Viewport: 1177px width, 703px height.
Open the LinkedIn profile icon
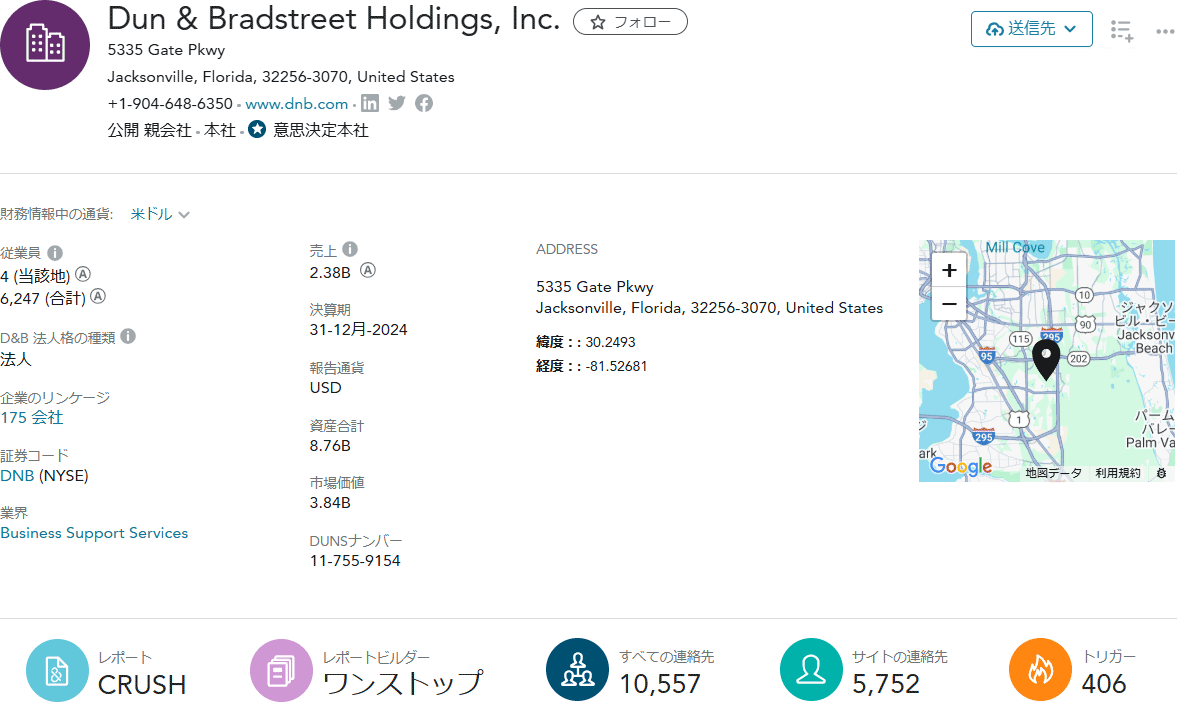370,103
